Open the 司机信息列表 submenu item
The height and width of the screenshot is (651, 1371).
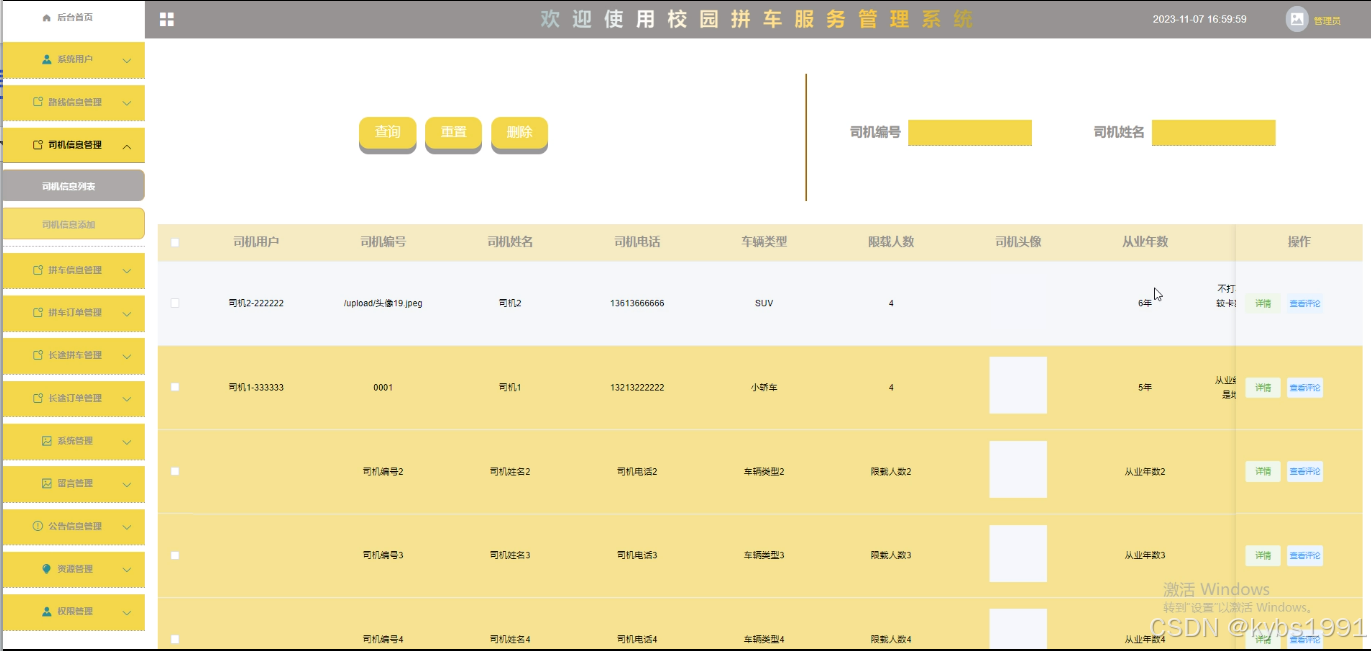tap(72, 185)
